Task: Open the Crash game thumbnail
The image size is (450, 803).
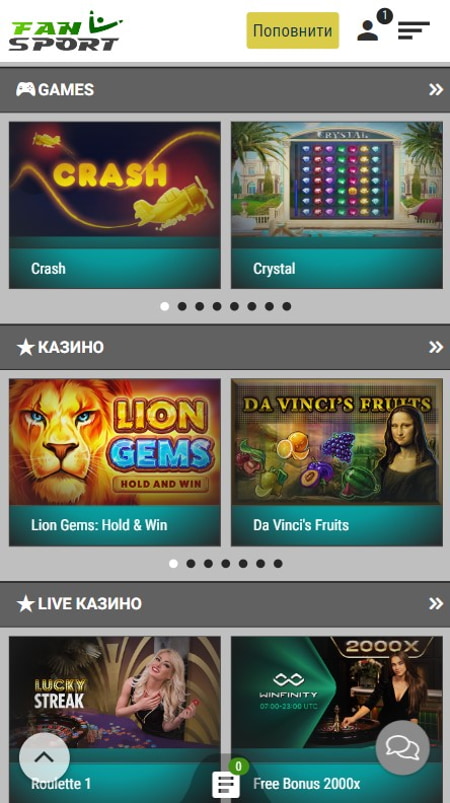Action: pyautogui.click(x=115, y=205)
